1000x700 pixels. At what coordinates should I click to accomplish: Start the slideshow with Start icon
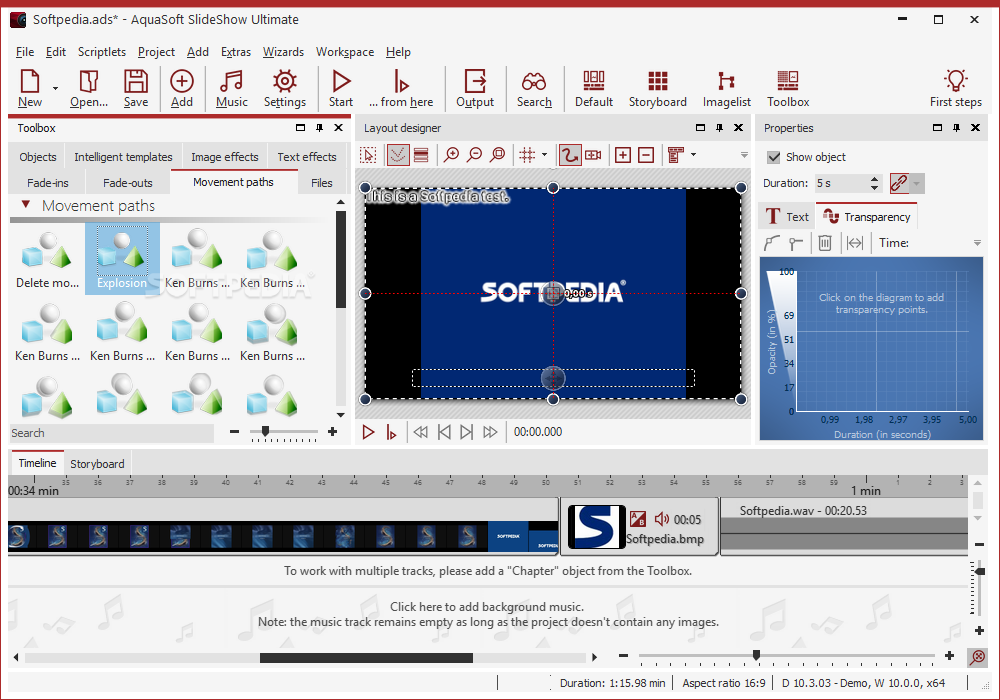[341, 88]
